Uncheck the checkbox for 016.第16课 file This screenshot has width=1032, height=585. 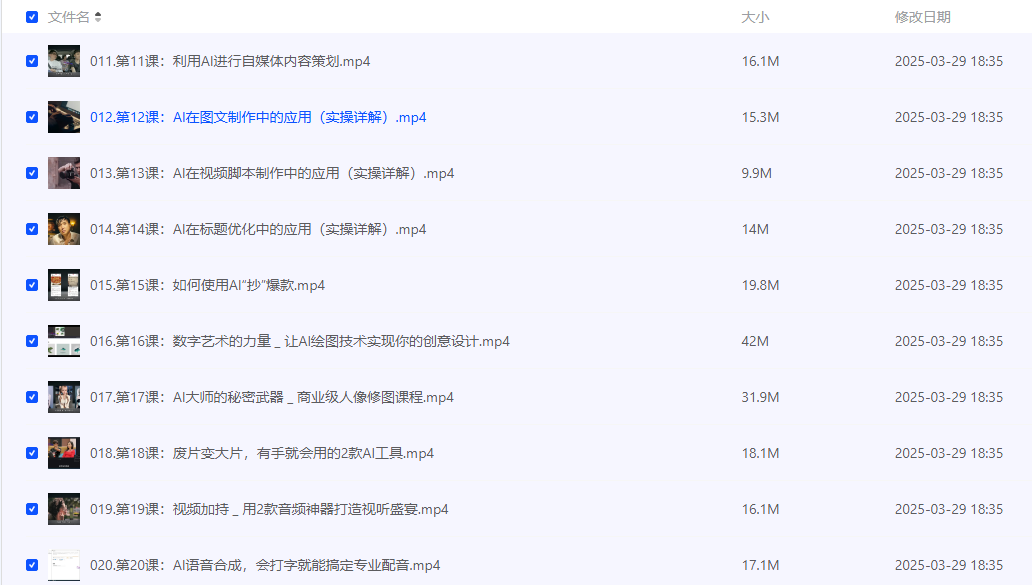coord(32,341)
